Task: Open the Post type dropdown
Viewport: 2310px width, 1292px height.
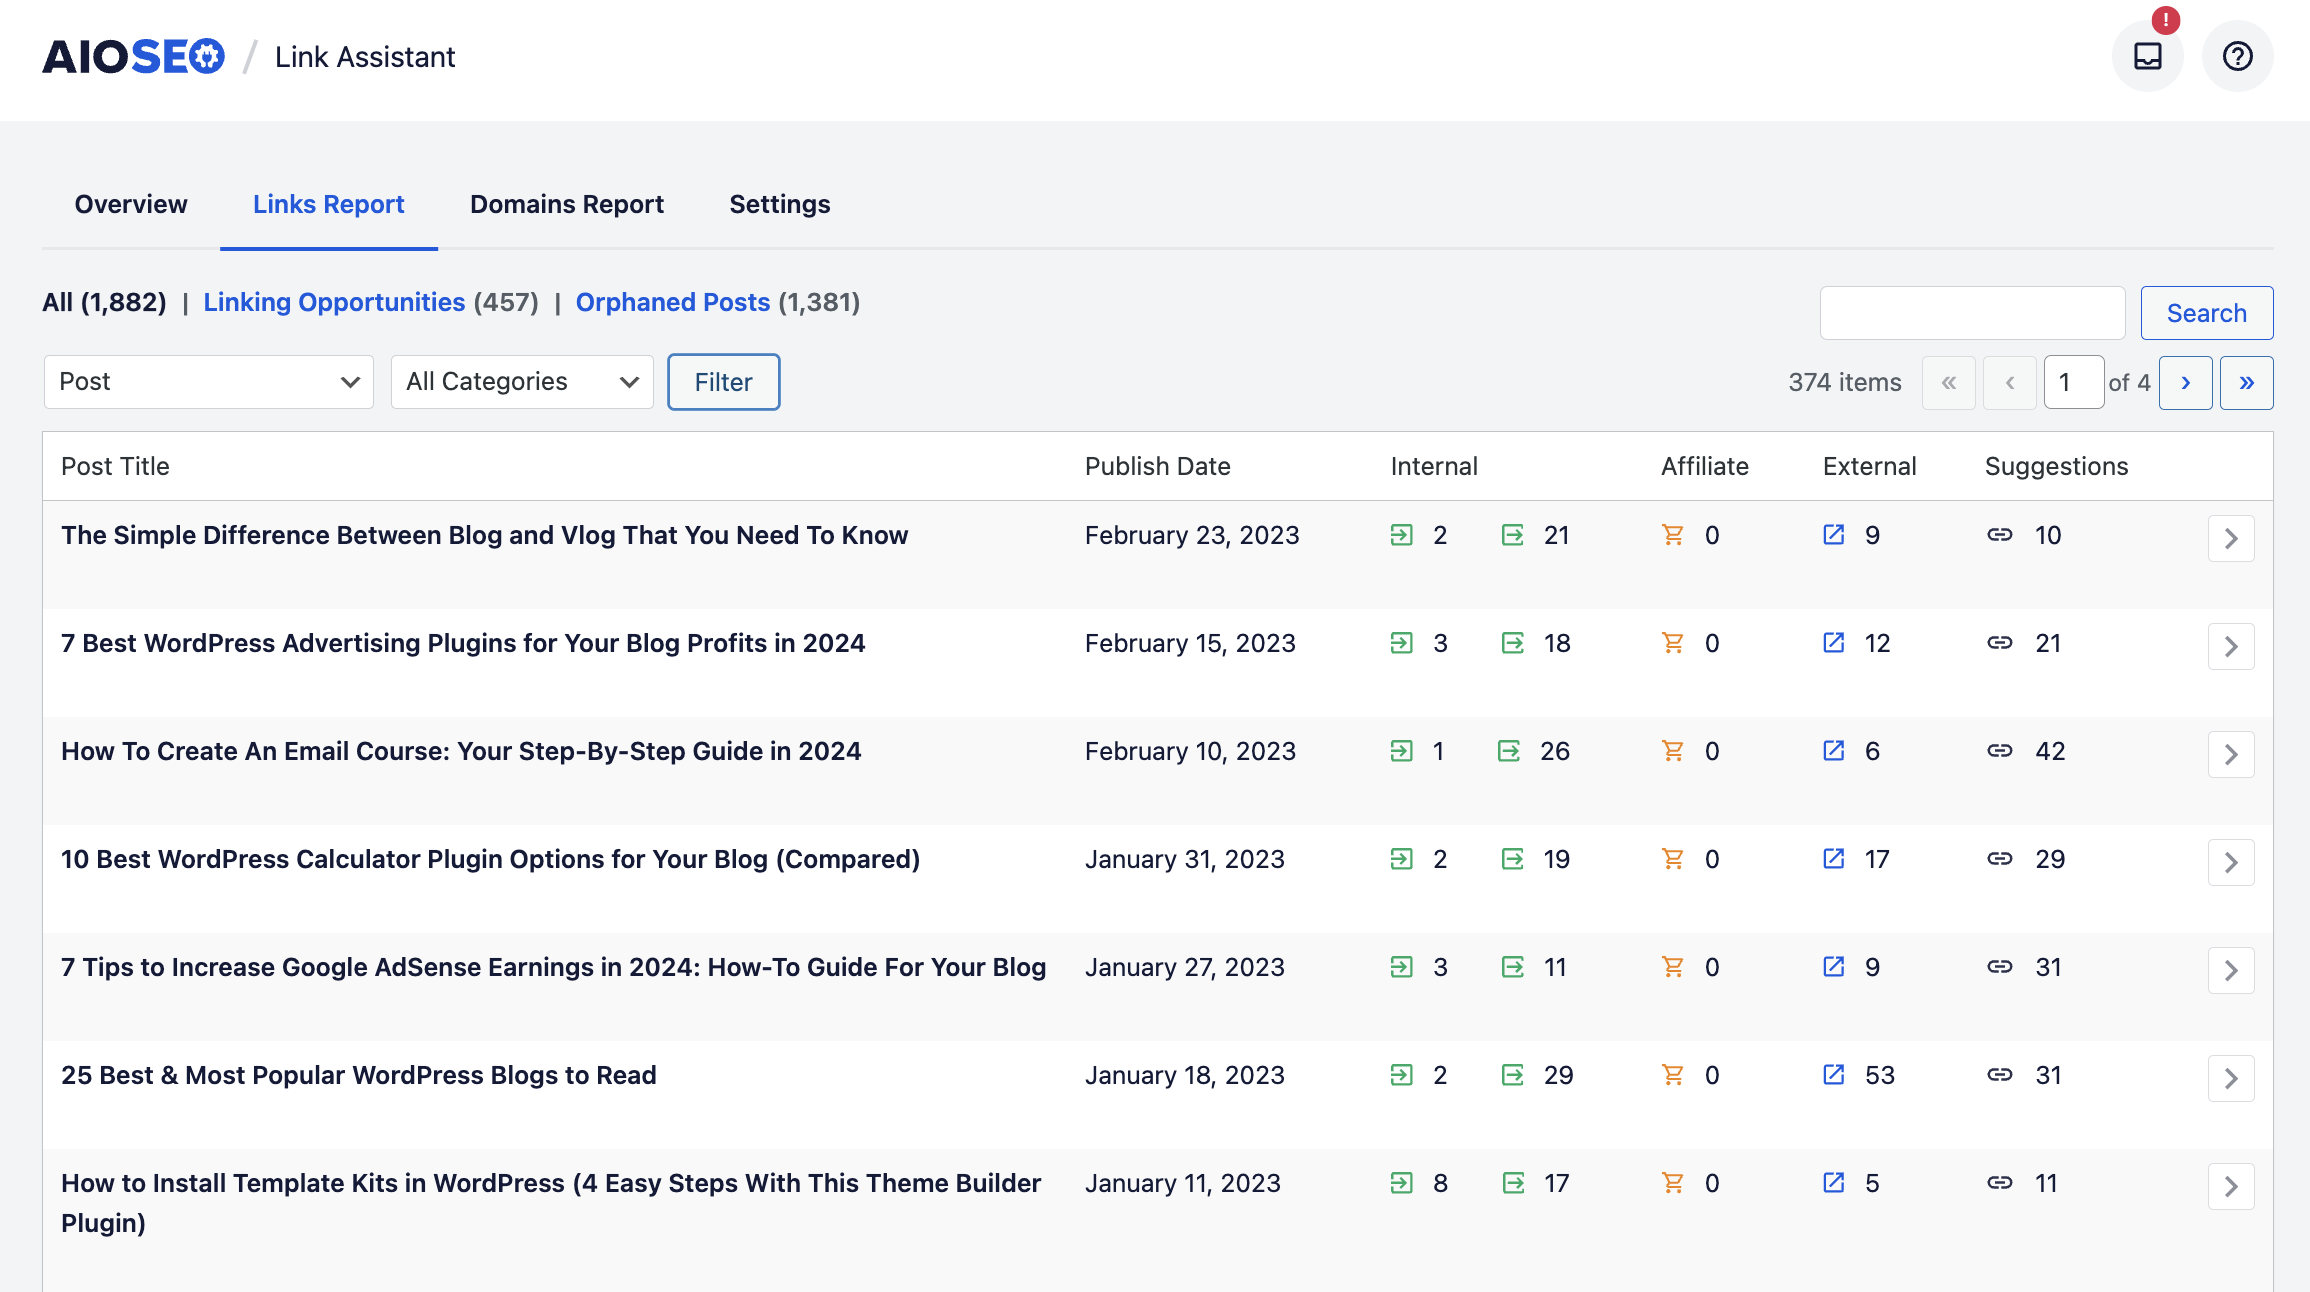Action: [x=208, y=382]
